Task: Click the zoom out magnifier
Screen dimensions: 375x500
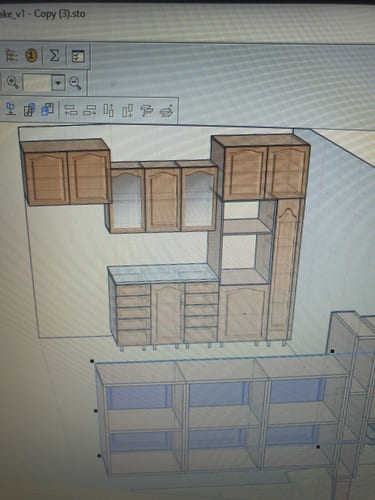Action: point(75,83)
